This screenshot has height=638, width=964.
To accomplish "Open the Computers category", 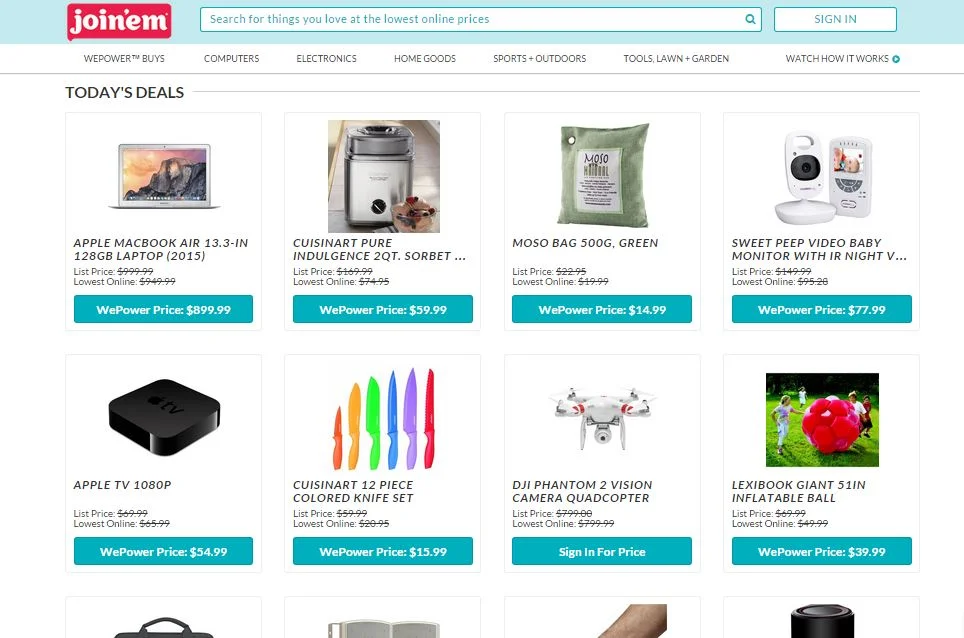I will 232,58.
